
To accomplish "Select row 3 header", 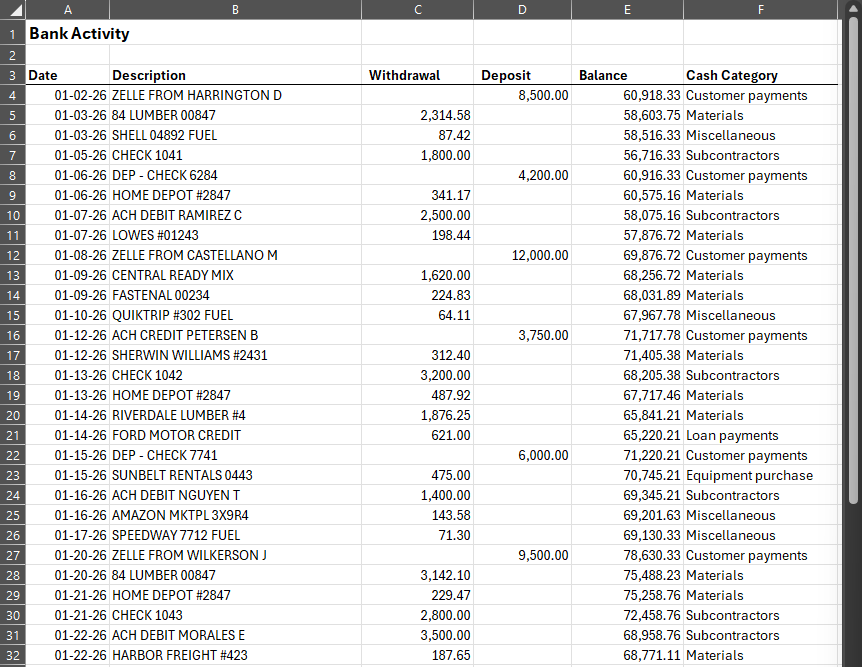I will [13, 75].
